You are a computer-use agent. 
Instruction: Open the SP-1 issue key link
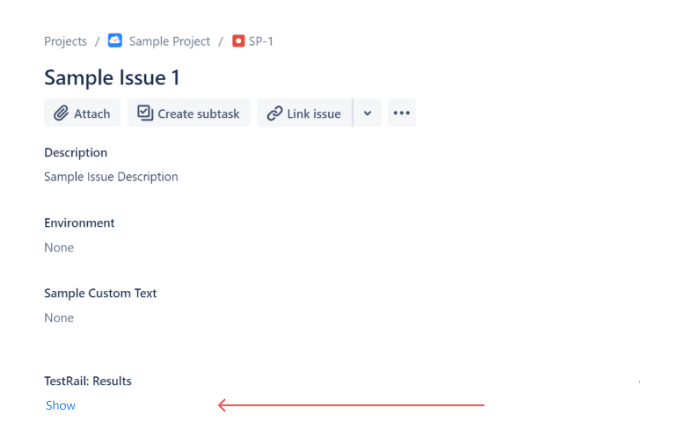(261, 41)
